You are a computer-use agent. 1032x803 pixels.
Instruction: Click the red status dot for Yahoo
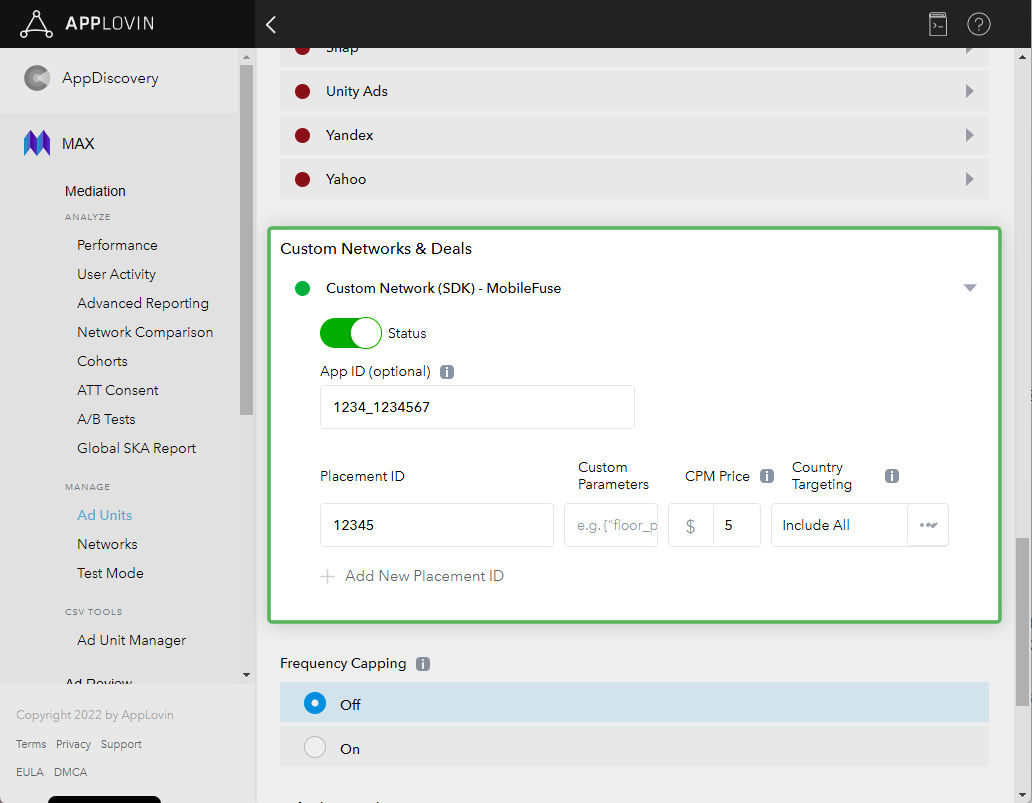(x=302, y=179)
